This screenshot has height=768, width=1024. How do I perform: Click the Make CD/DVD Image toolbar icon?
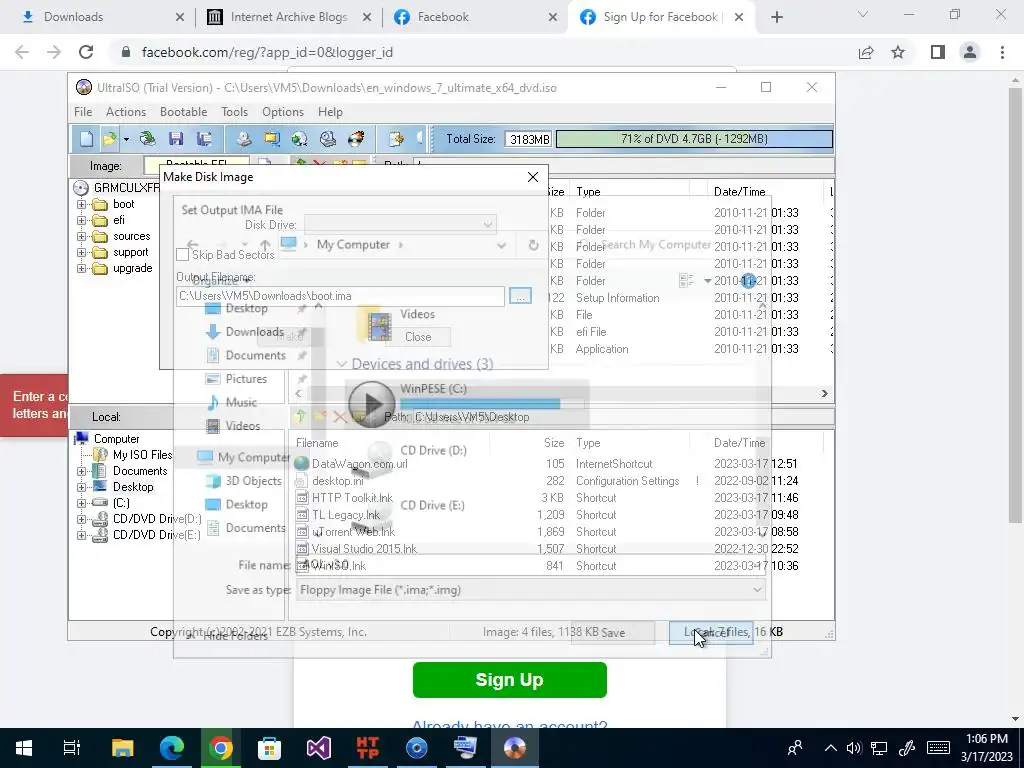tap(244, 138)
